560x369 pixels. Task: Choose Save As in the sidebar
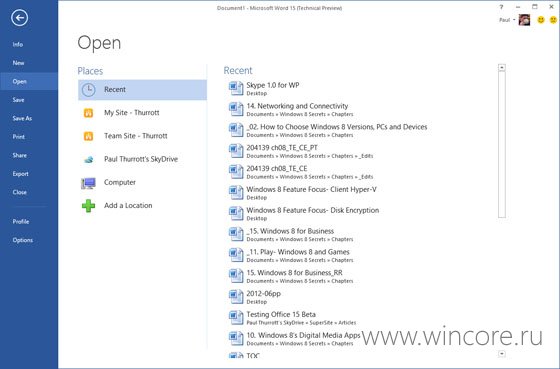click(22, 119)
